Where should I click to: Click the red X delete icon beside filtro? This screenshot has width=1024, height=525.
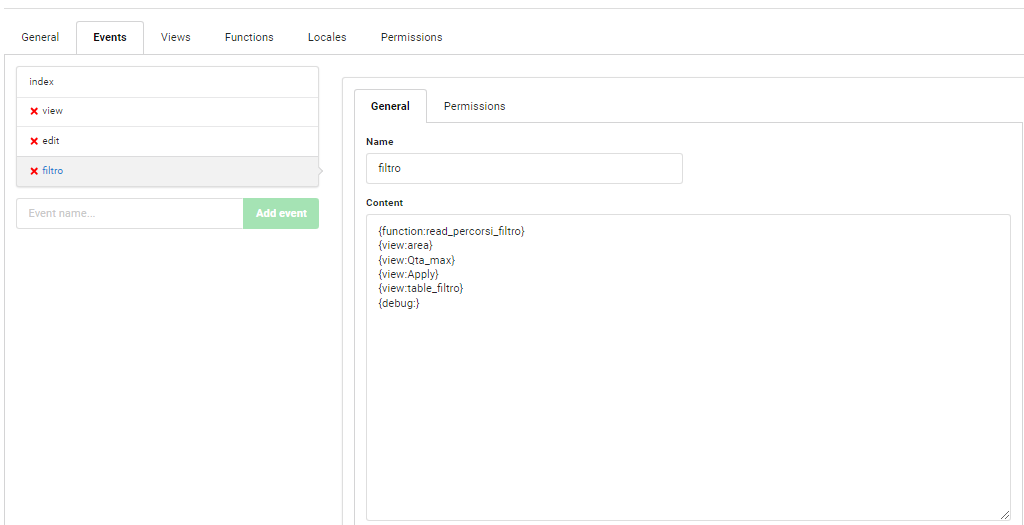click(34, 171)
